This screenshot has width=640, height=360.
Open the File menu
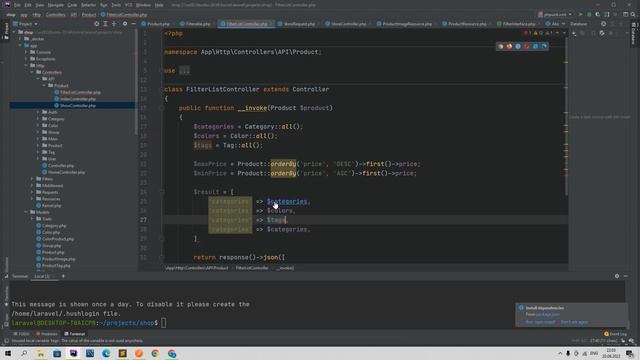click(17, 5)
